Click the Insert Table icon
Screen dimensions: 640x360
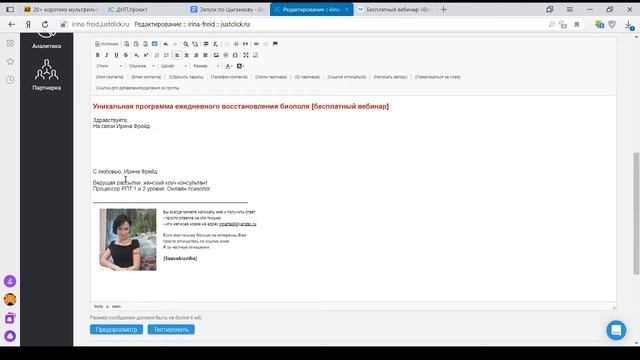[x=226, y=55]
